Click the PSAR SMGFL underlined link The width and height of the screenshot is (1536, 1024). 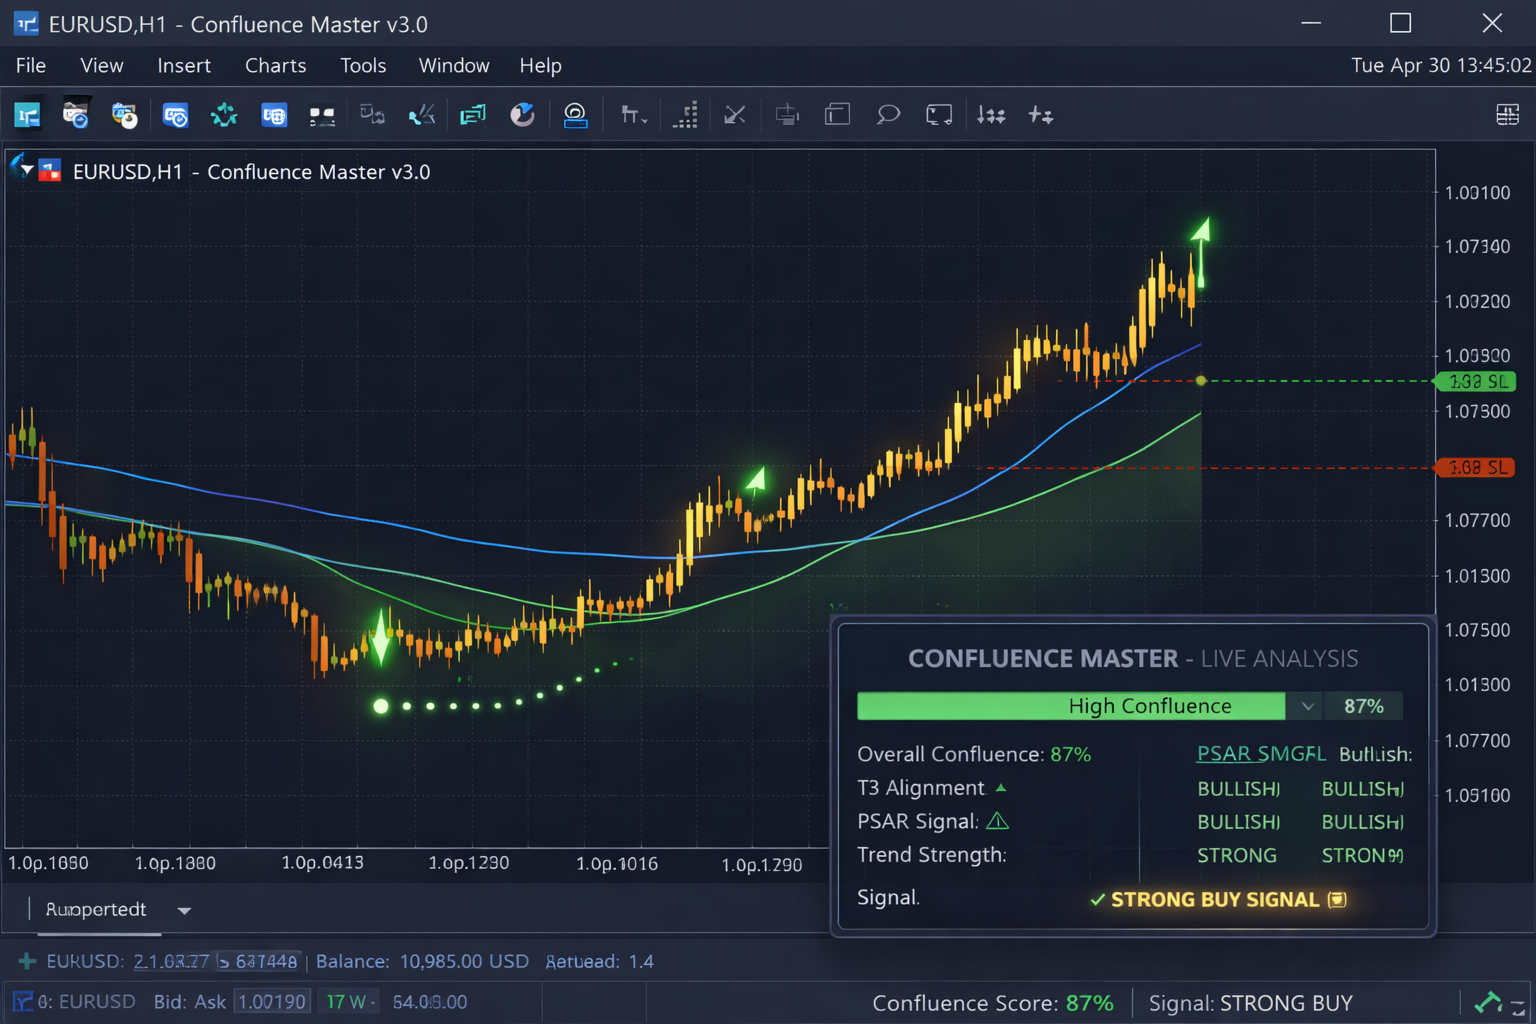[1261, 754]
